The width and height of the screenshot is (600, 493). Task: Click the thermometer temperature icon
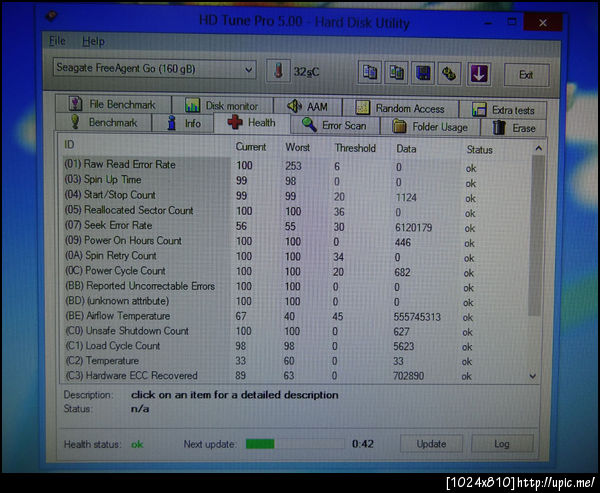coord(278,71)
